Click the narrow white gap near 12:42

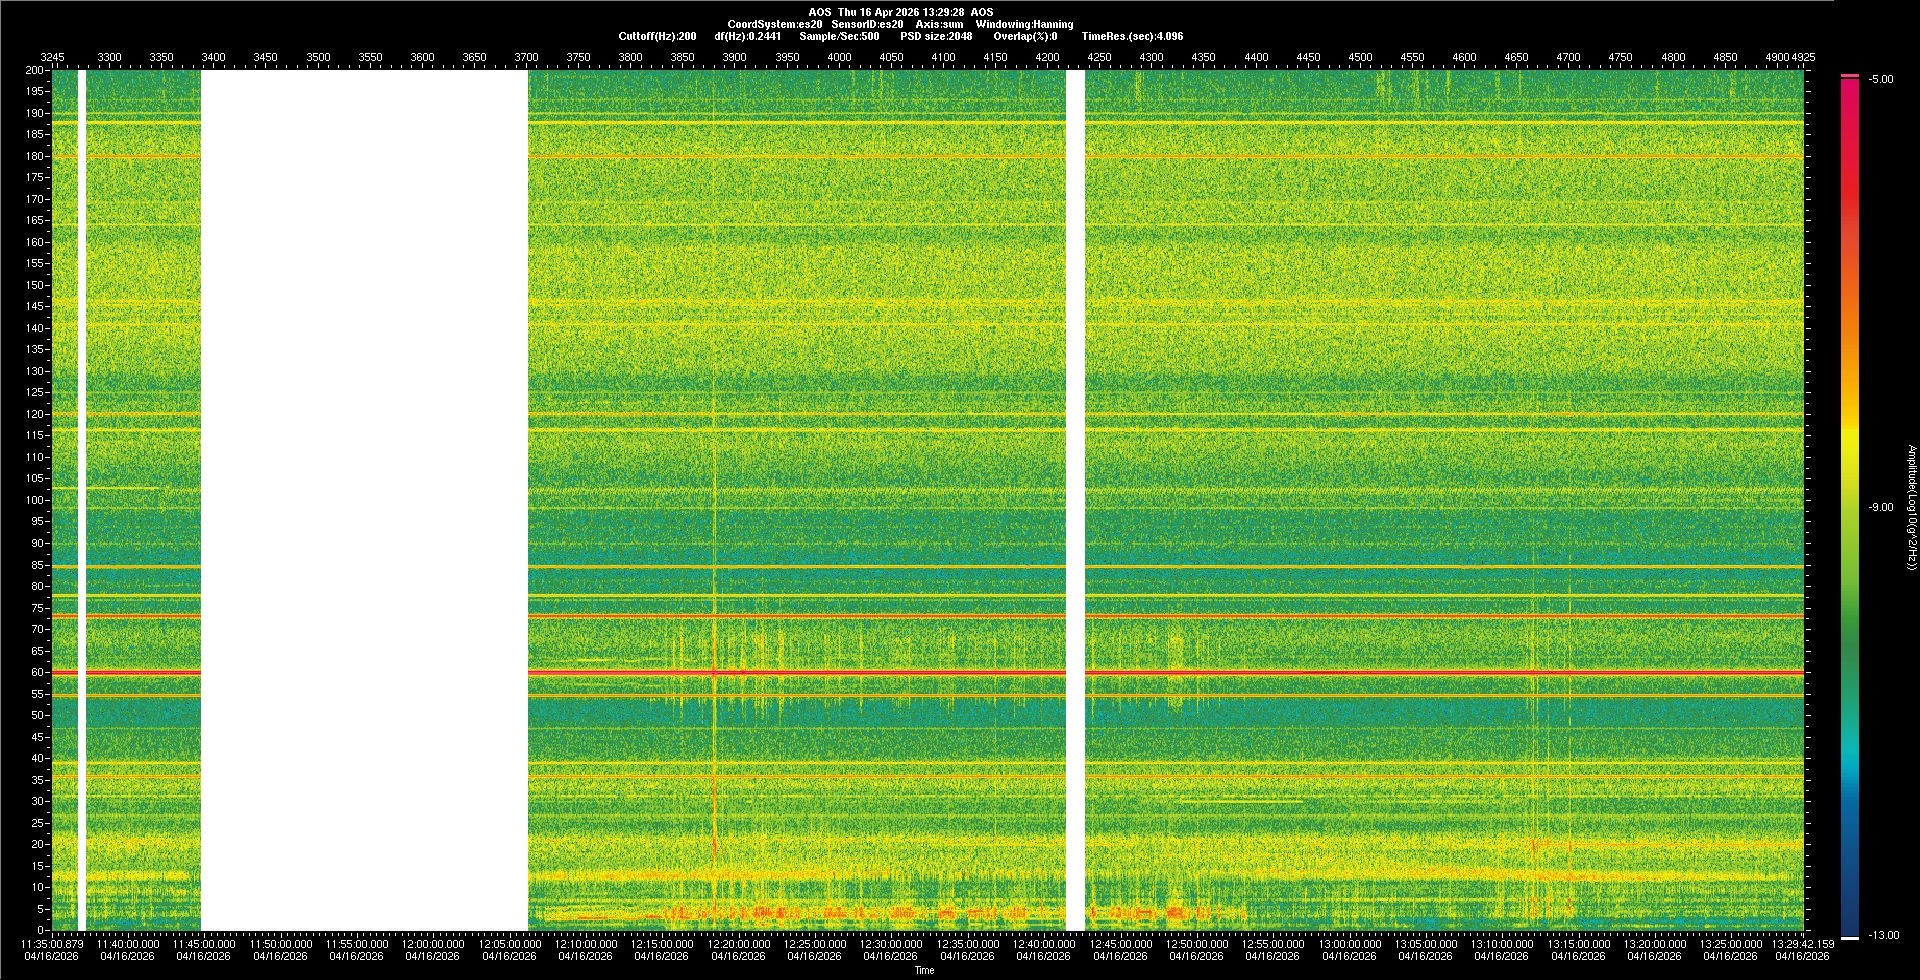(x=1075, y=500)
